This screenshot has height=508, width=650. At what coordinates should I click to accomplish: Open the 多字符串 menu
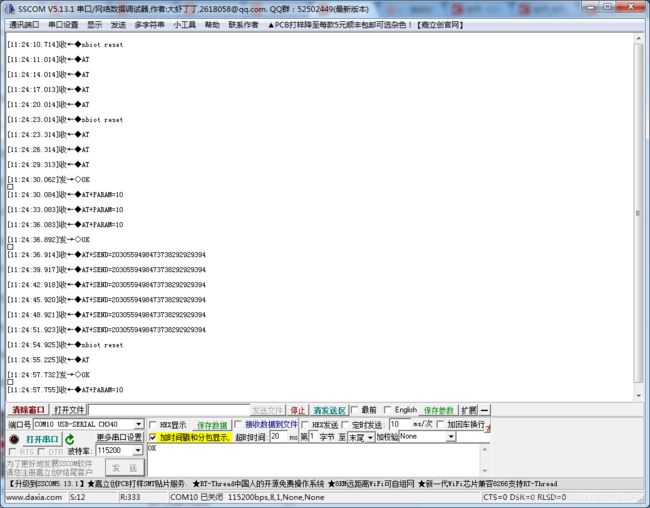(149, 25)
